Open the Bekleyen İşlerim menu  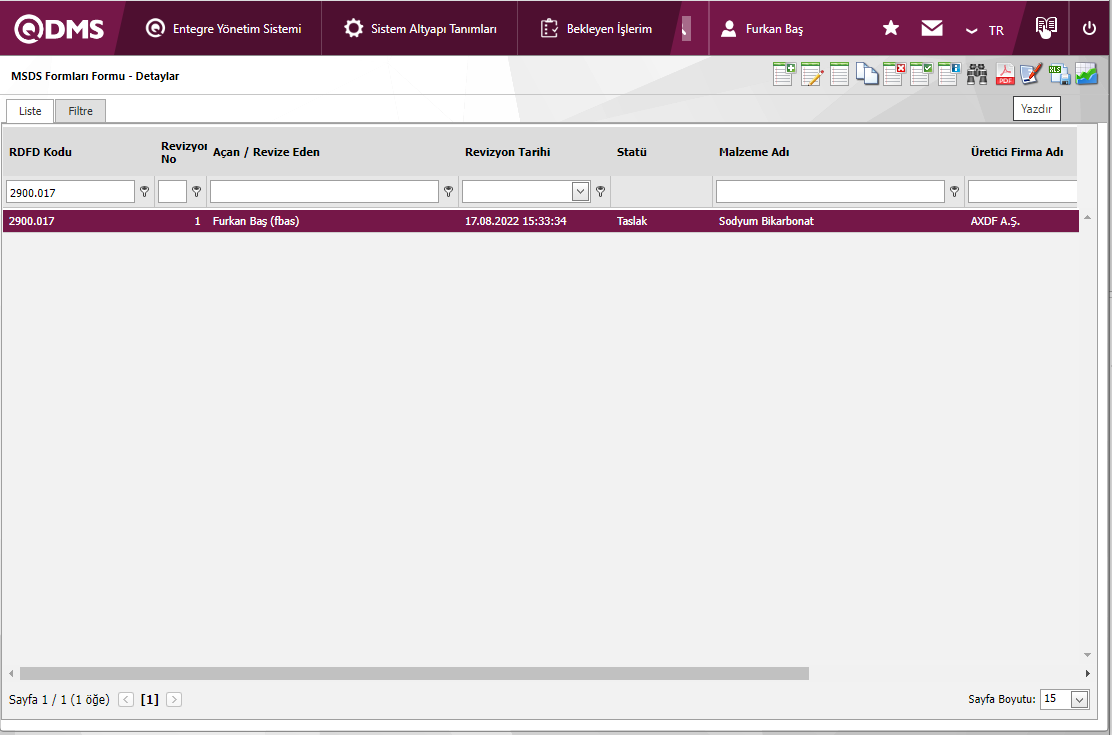[x=596, y=29]
